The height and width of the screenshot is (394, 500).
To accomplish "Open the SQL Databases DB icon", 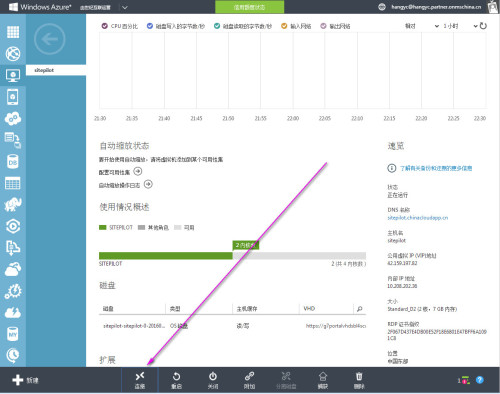I will pyautogui.click(x=13, y=162).
